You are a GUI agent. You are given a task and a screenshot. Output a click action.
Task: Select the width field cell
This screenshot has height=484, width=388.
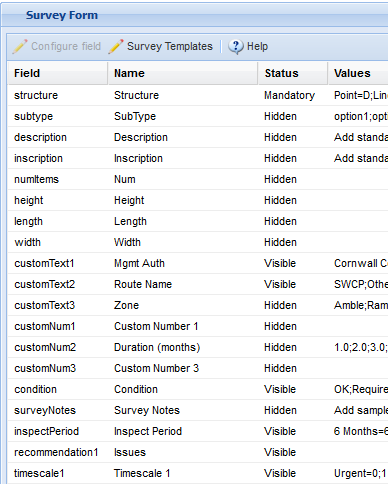click(58, 242)
